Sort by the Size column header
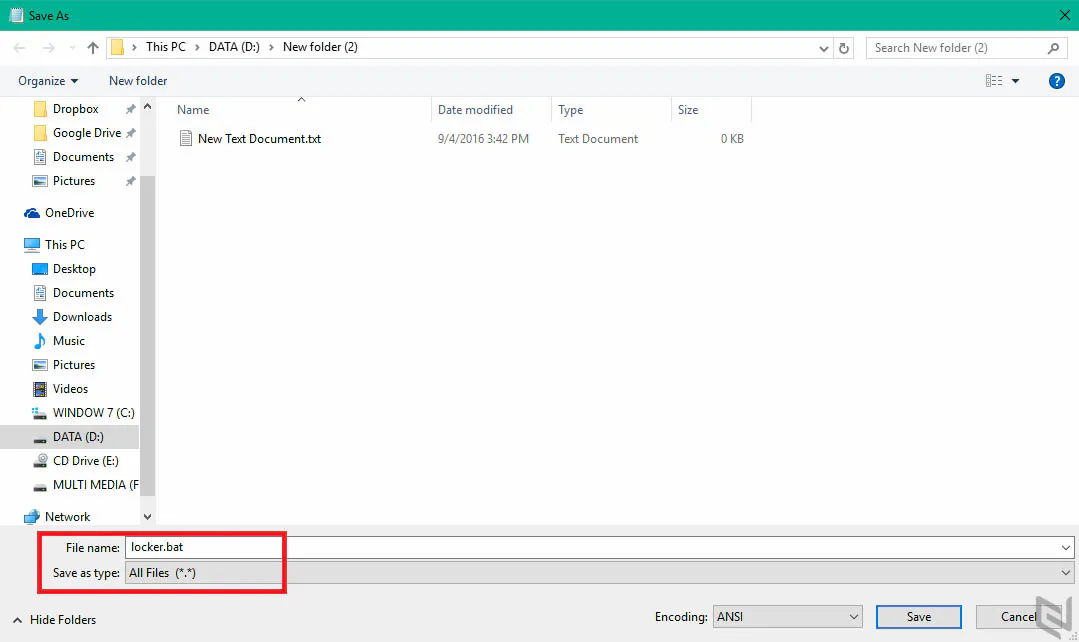Screen dimensions: 1079x642 click(688, 110)
